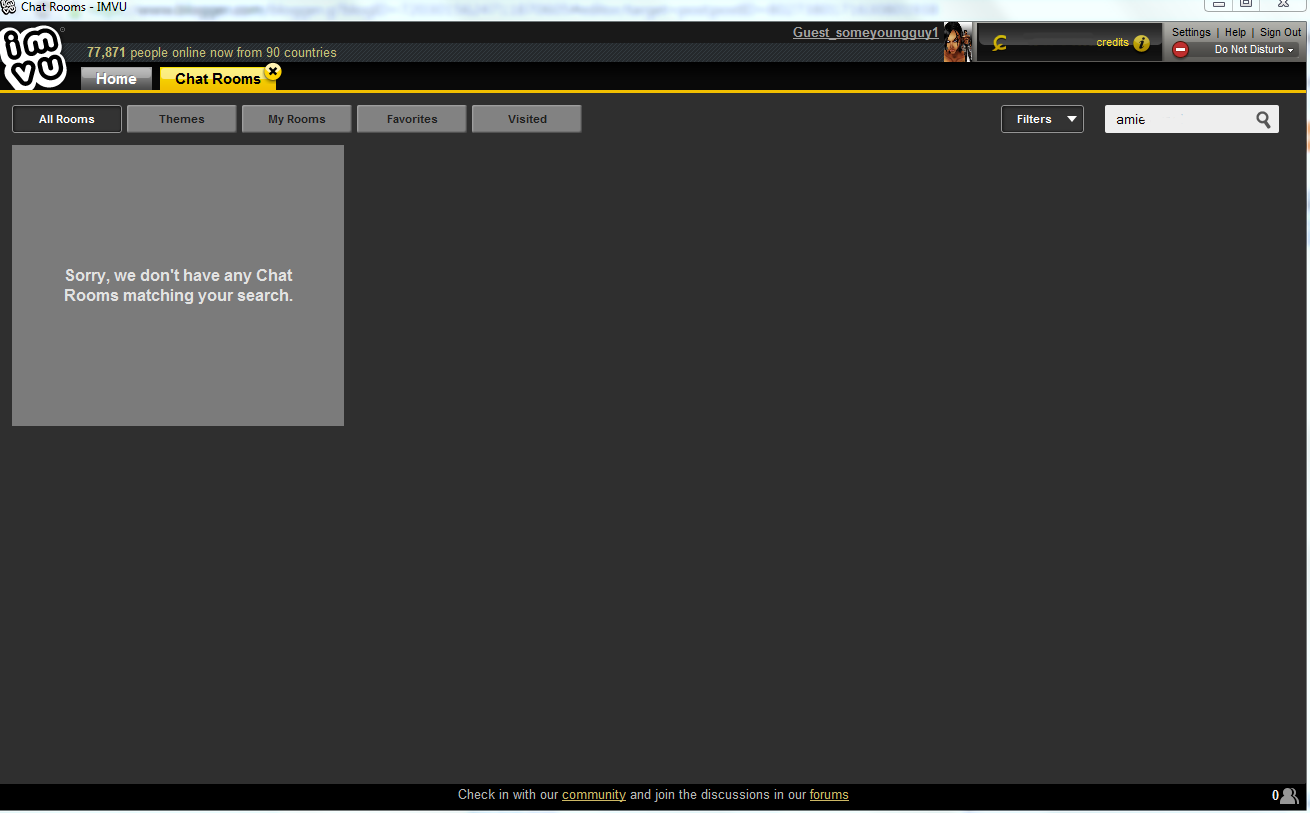The height and width of the screenshot is (813, 1310).
Task: Open the community link in the footer
Action: (x=594, y=795)
